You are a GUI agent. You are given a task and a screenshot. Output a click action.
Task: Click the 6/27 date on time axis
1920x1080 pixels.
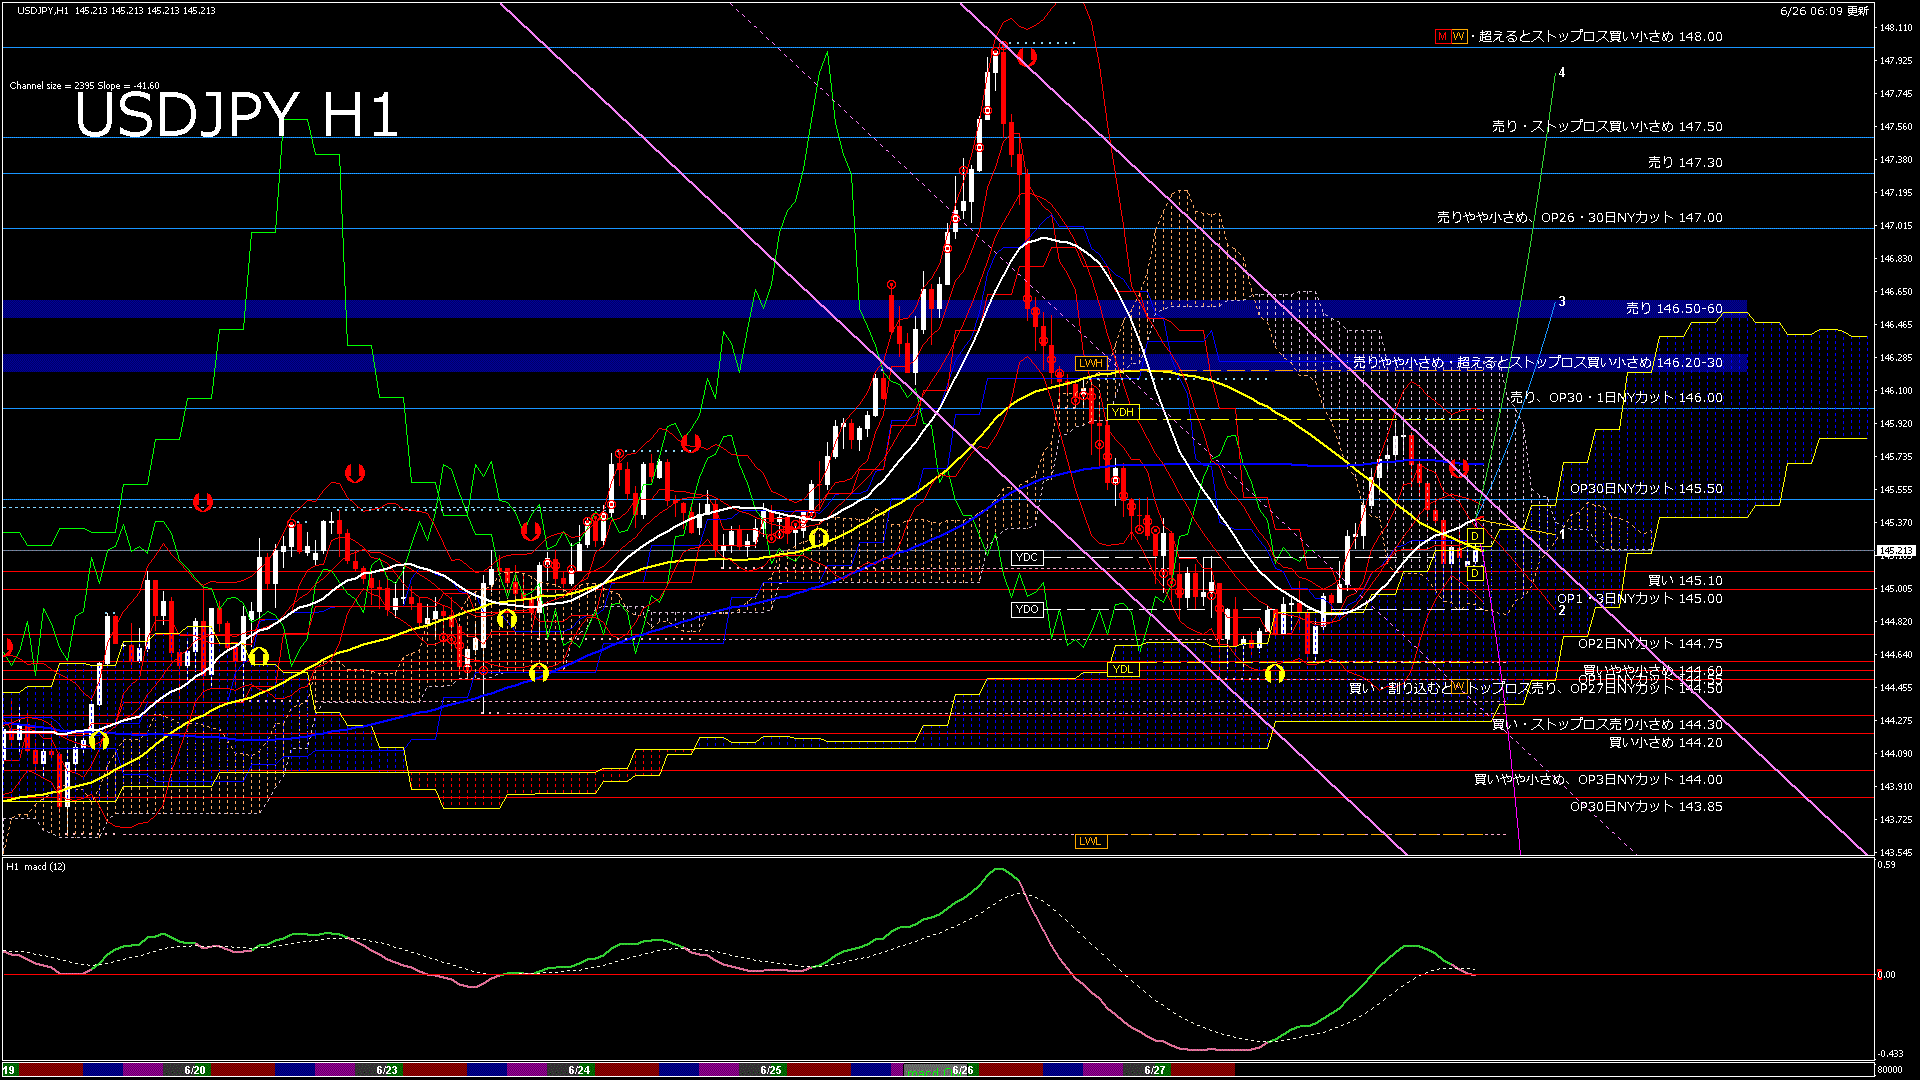coord(1154,1070)
